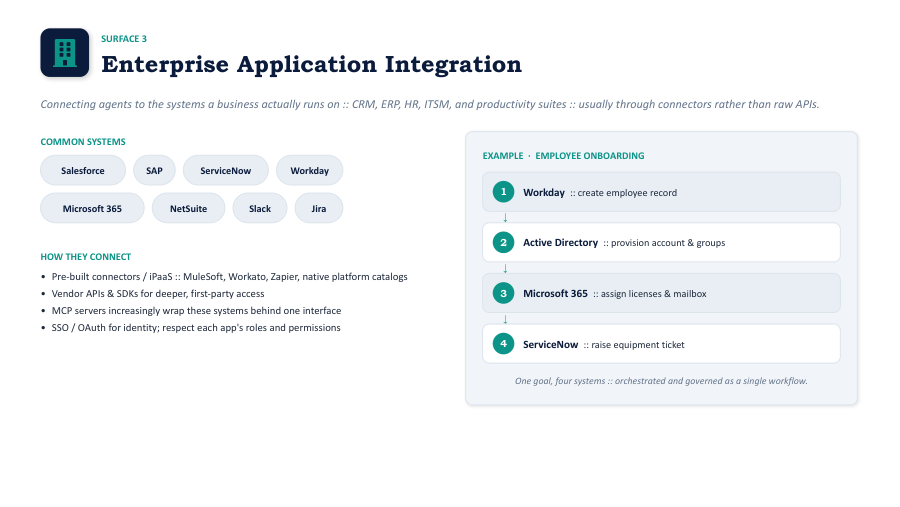Click the Slack chip
The height and width of the screenshot is (507, 900).
(x=260, y=208)
